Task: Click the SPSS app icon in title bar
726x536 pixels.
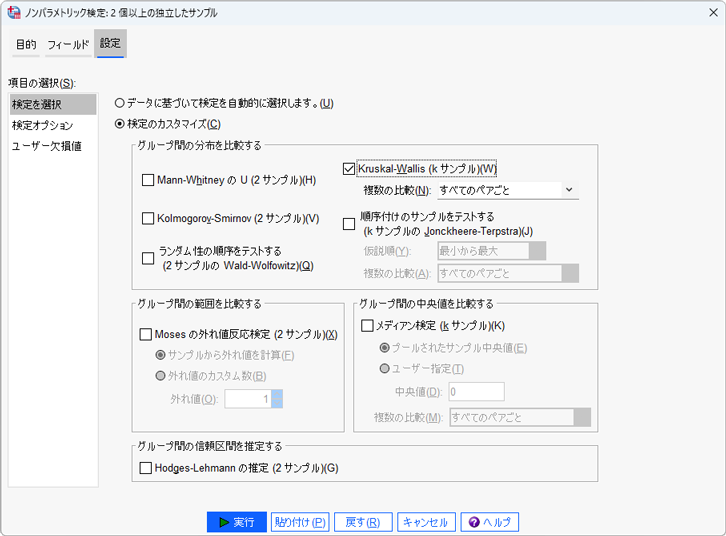Action: point(13,12)
